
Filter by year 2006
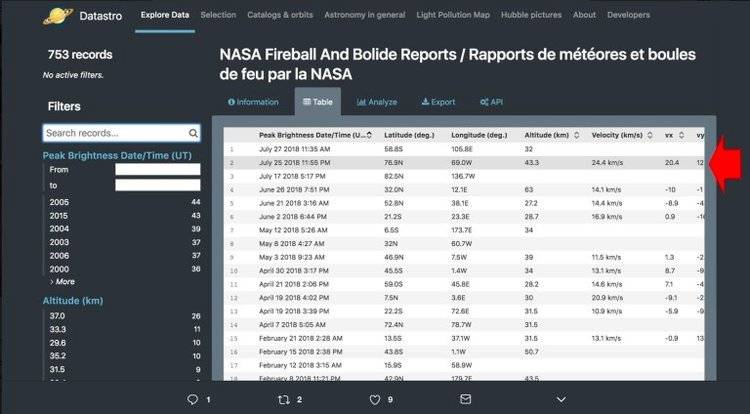point(124,256)
